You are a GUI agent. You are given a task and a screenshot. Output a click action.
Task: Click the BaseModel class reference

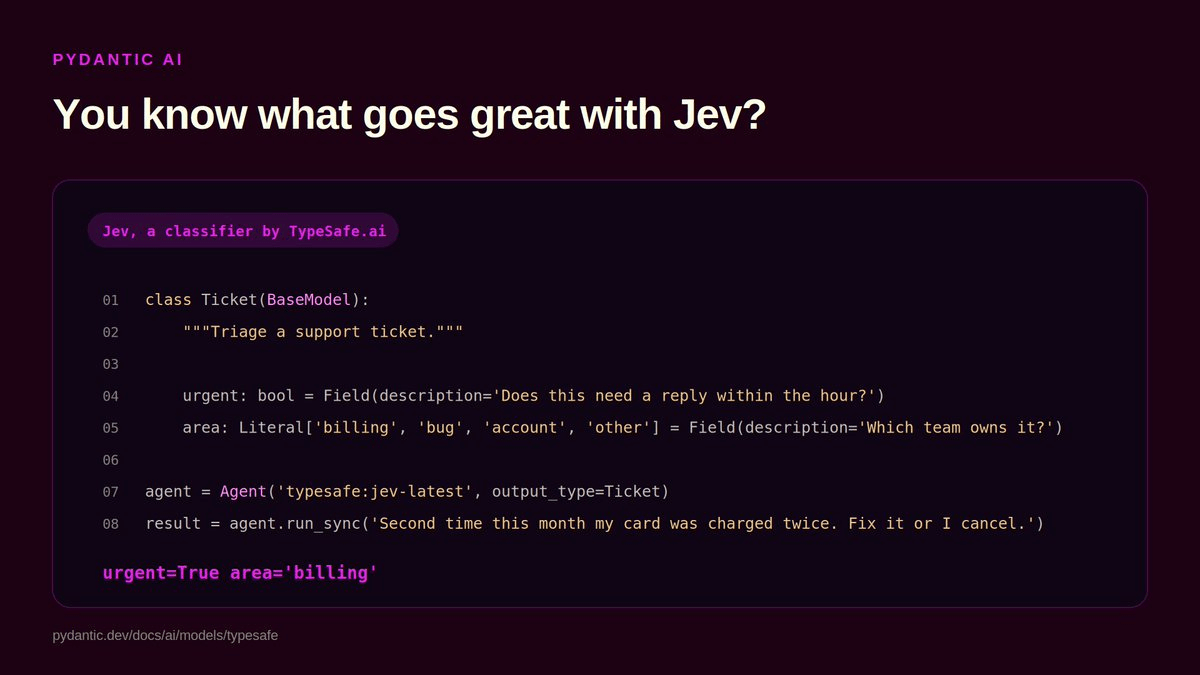(309, 300)
